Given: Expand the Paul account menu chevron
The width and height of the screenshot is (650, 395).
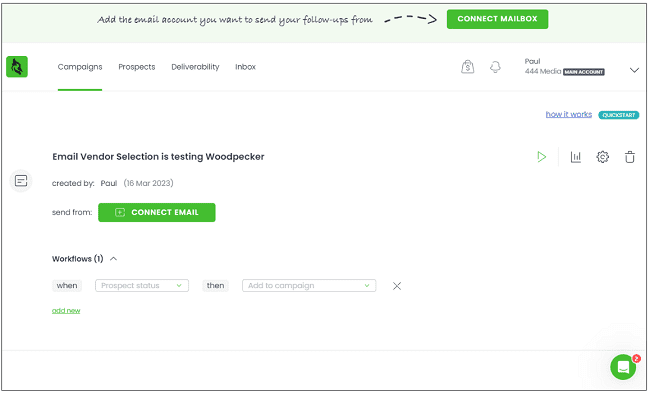Looking at the screenshot, I should click(x=634, y=70).
